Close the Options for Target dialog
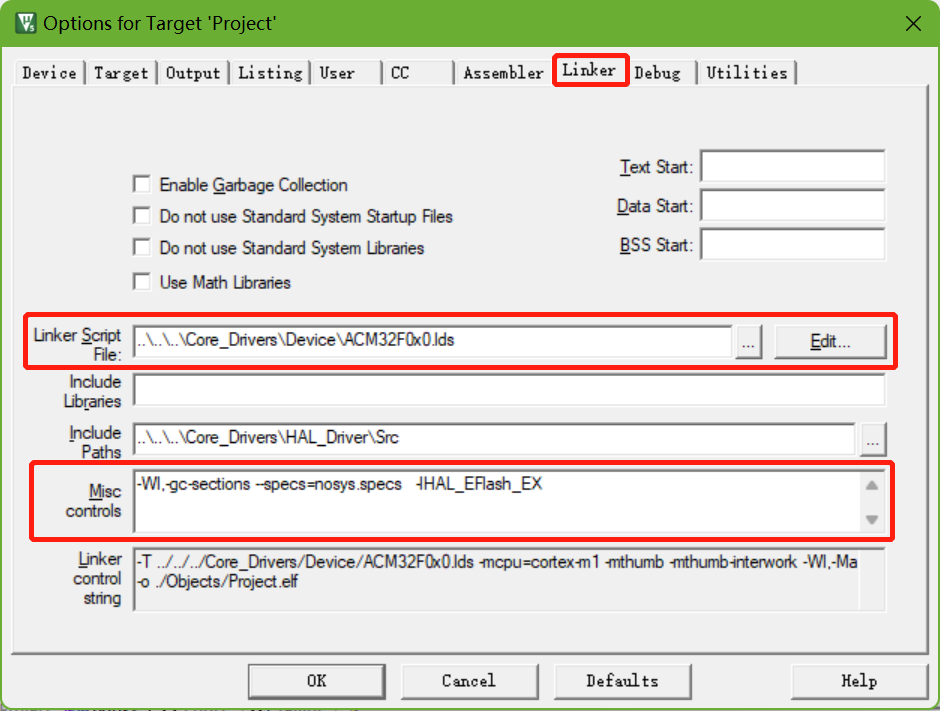Image resolution: width=940 pixels, height=711 pixels. (911, 23)
